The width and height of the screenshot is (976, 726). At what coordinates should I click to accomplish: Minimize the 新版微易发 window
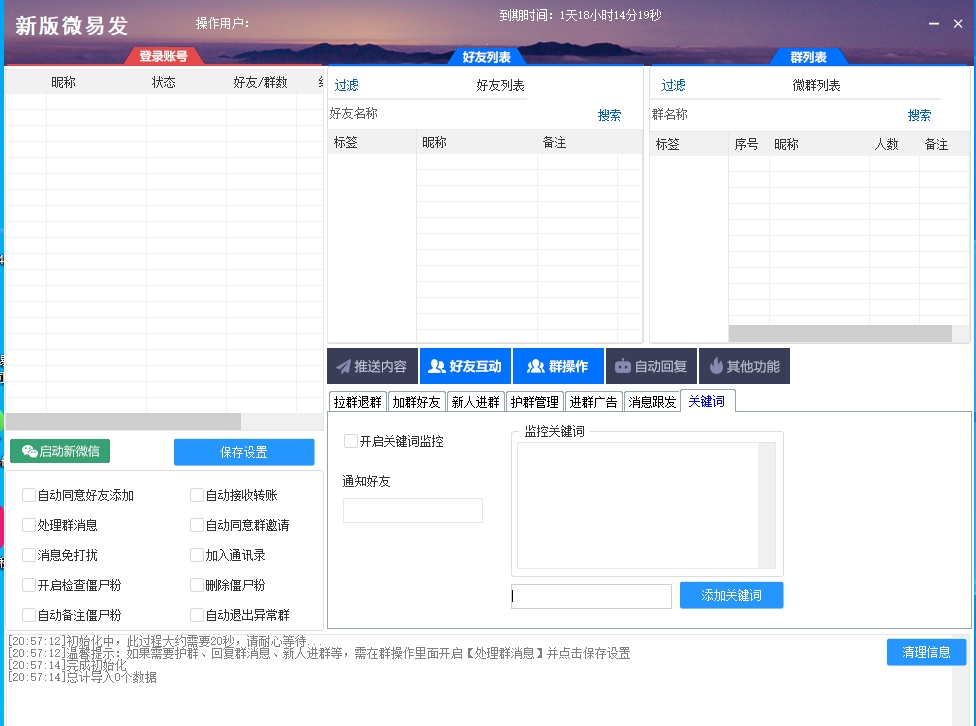(x=934, y=24)
